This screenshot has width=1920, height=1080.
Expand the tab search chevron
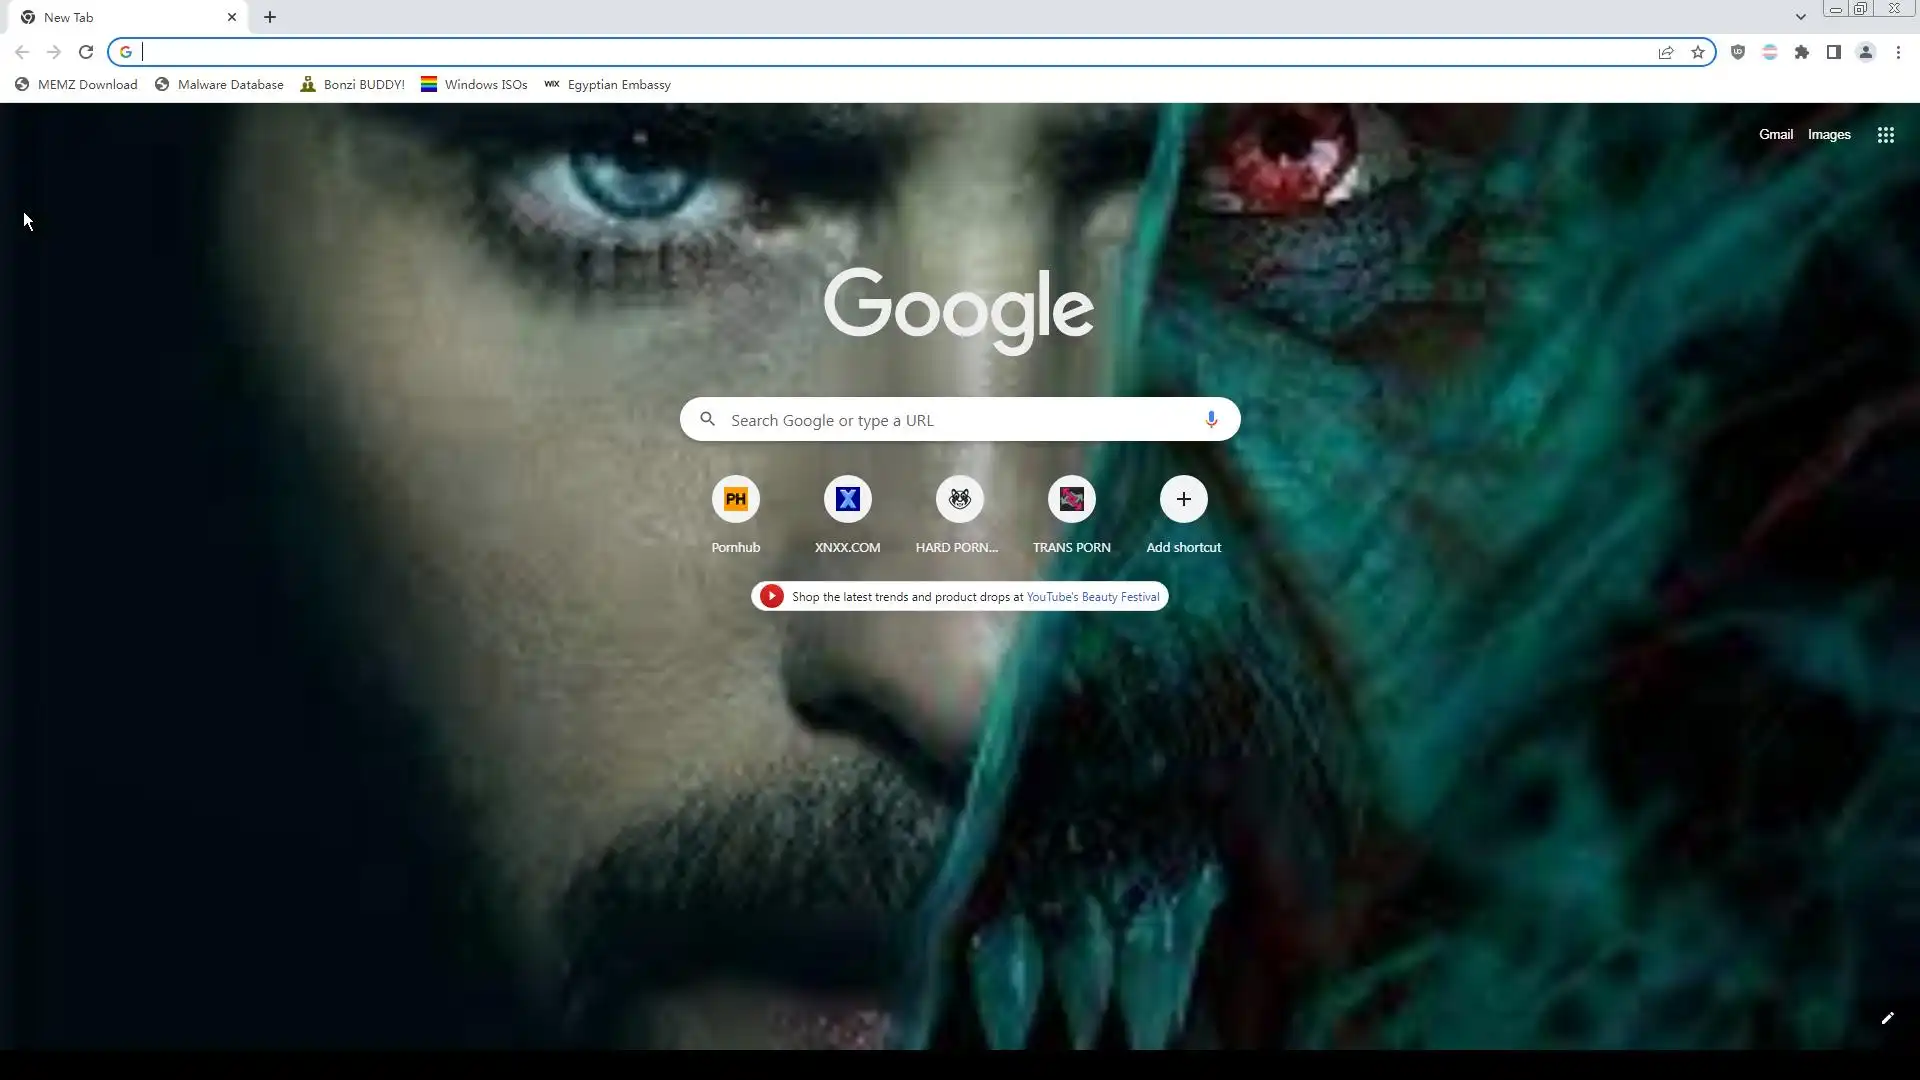tap(1801, 17)
